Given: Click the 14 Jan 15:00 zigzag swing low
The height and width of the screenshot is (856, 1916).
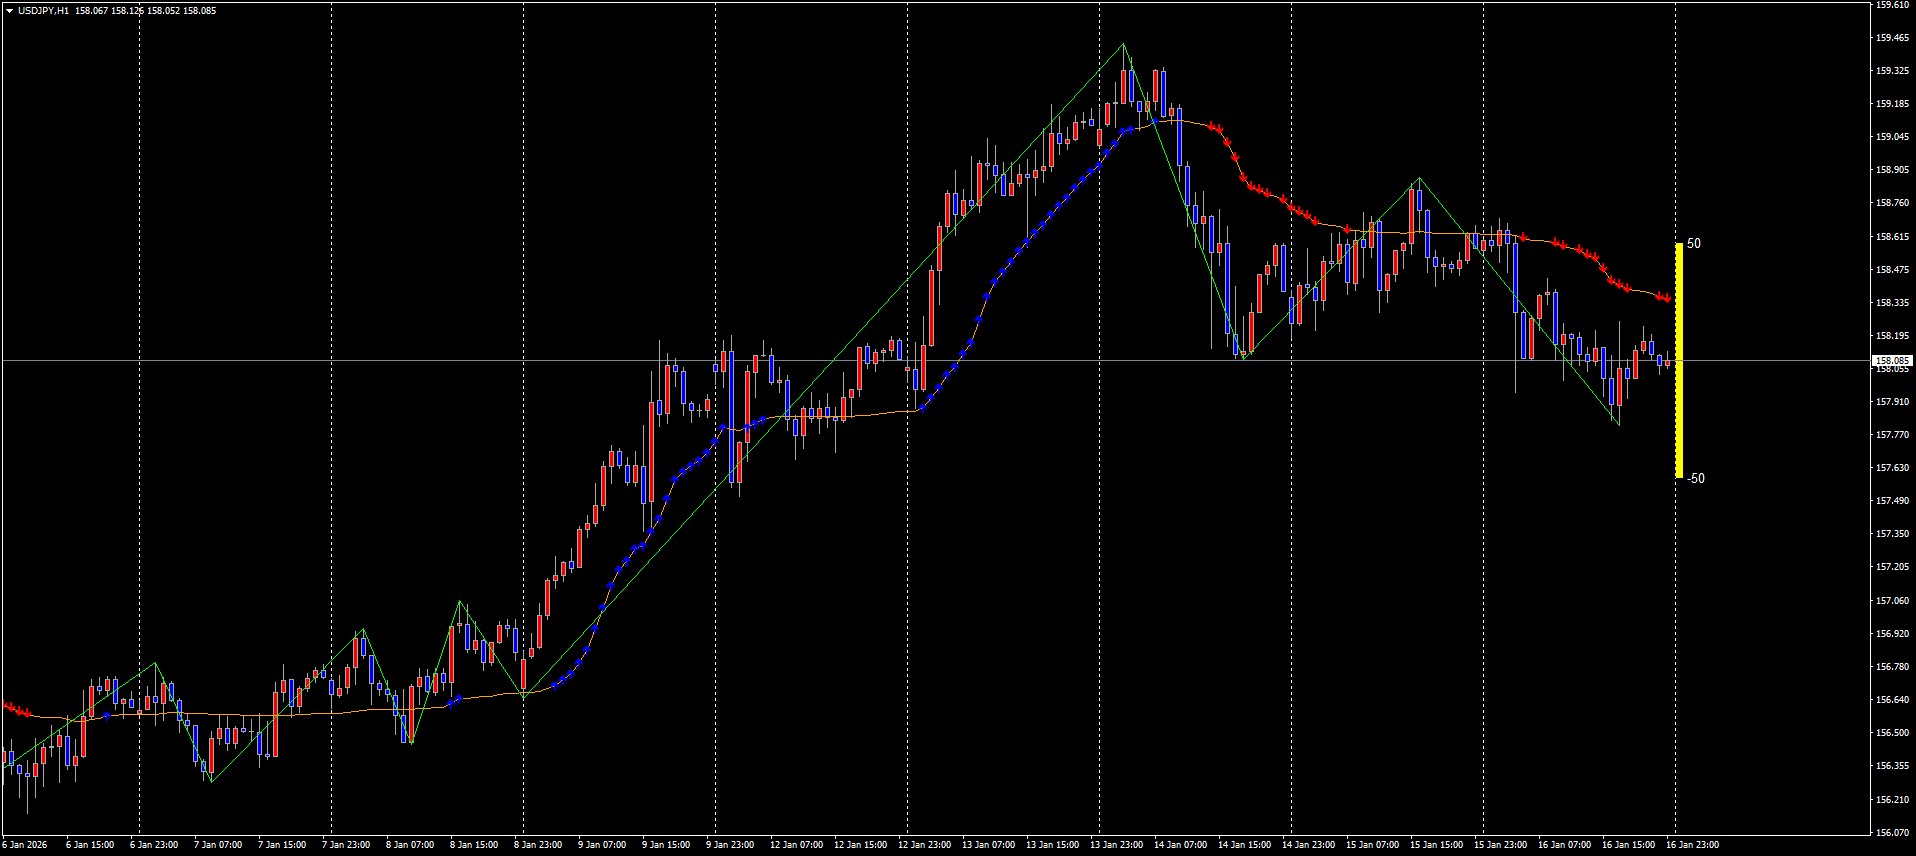Looking at the screenshot, I should point(1243,358).
